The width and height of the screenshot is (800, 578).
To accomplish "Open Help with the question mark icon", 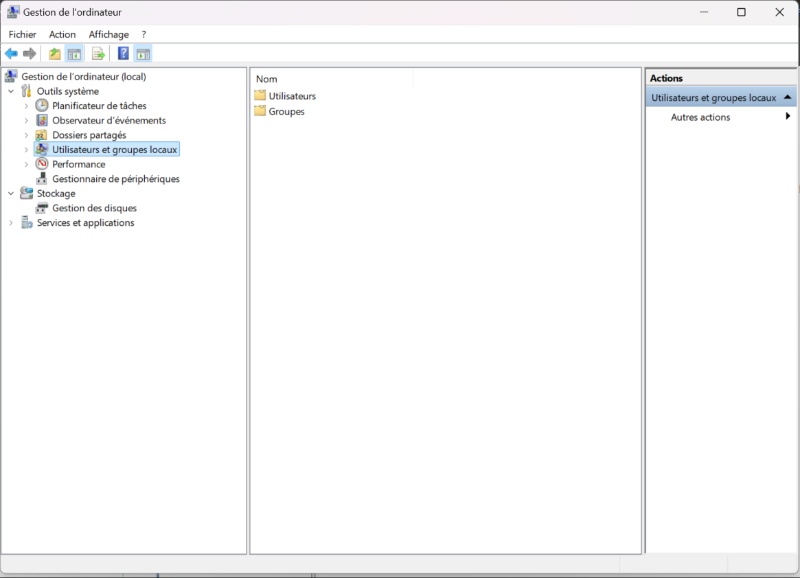I will [x=124, y=54].
